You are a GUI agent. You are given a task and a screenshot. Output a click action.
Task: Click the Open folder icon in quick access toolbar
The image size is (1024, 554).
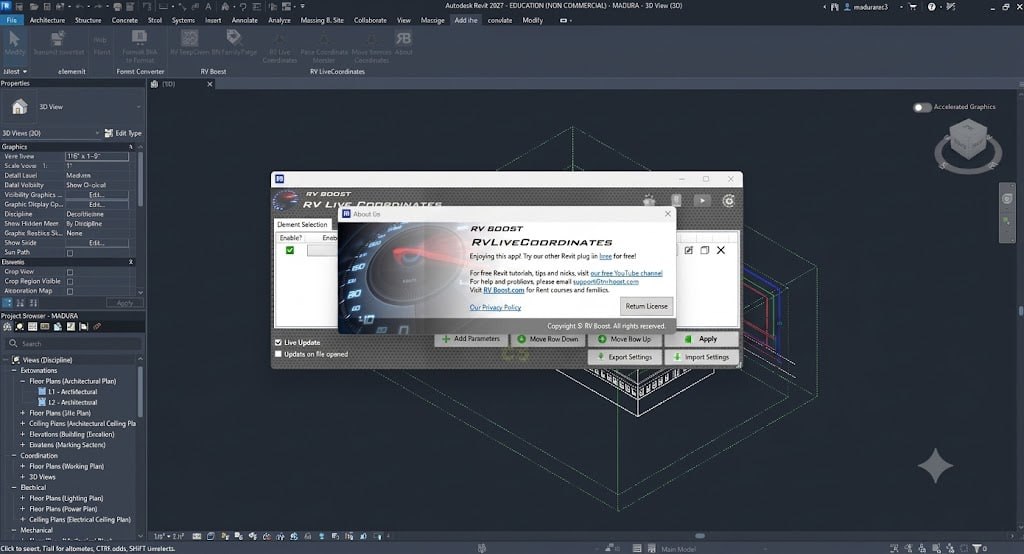point(34,6)
